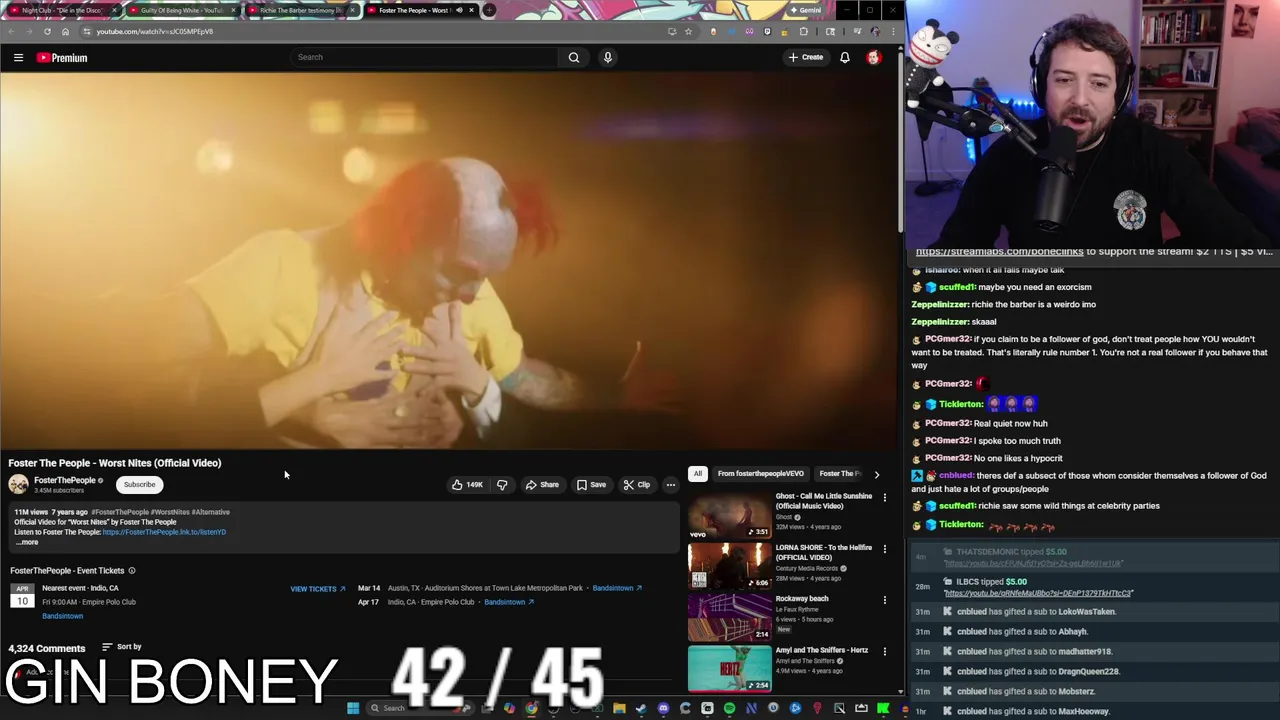
Task: Switch to Guilty Of Being White tab
Action: [181, 10]
